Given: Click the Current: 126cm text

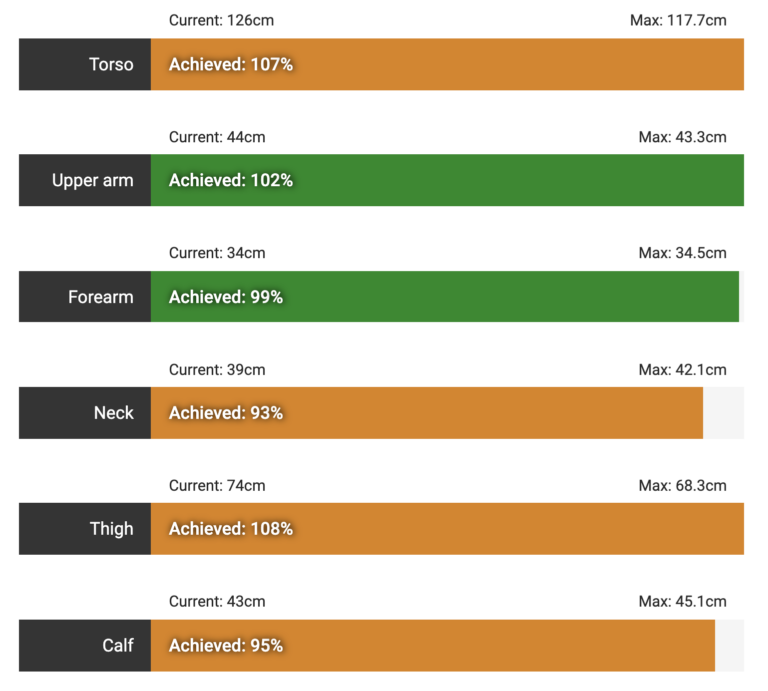Looking at the screenshot, I should coord(221,20).
